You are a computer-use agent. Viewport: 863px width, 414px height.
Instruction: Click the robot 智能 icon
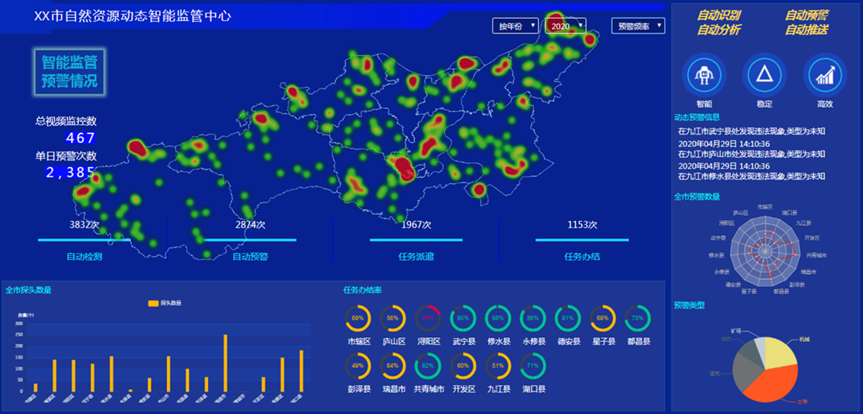point(704,75)
